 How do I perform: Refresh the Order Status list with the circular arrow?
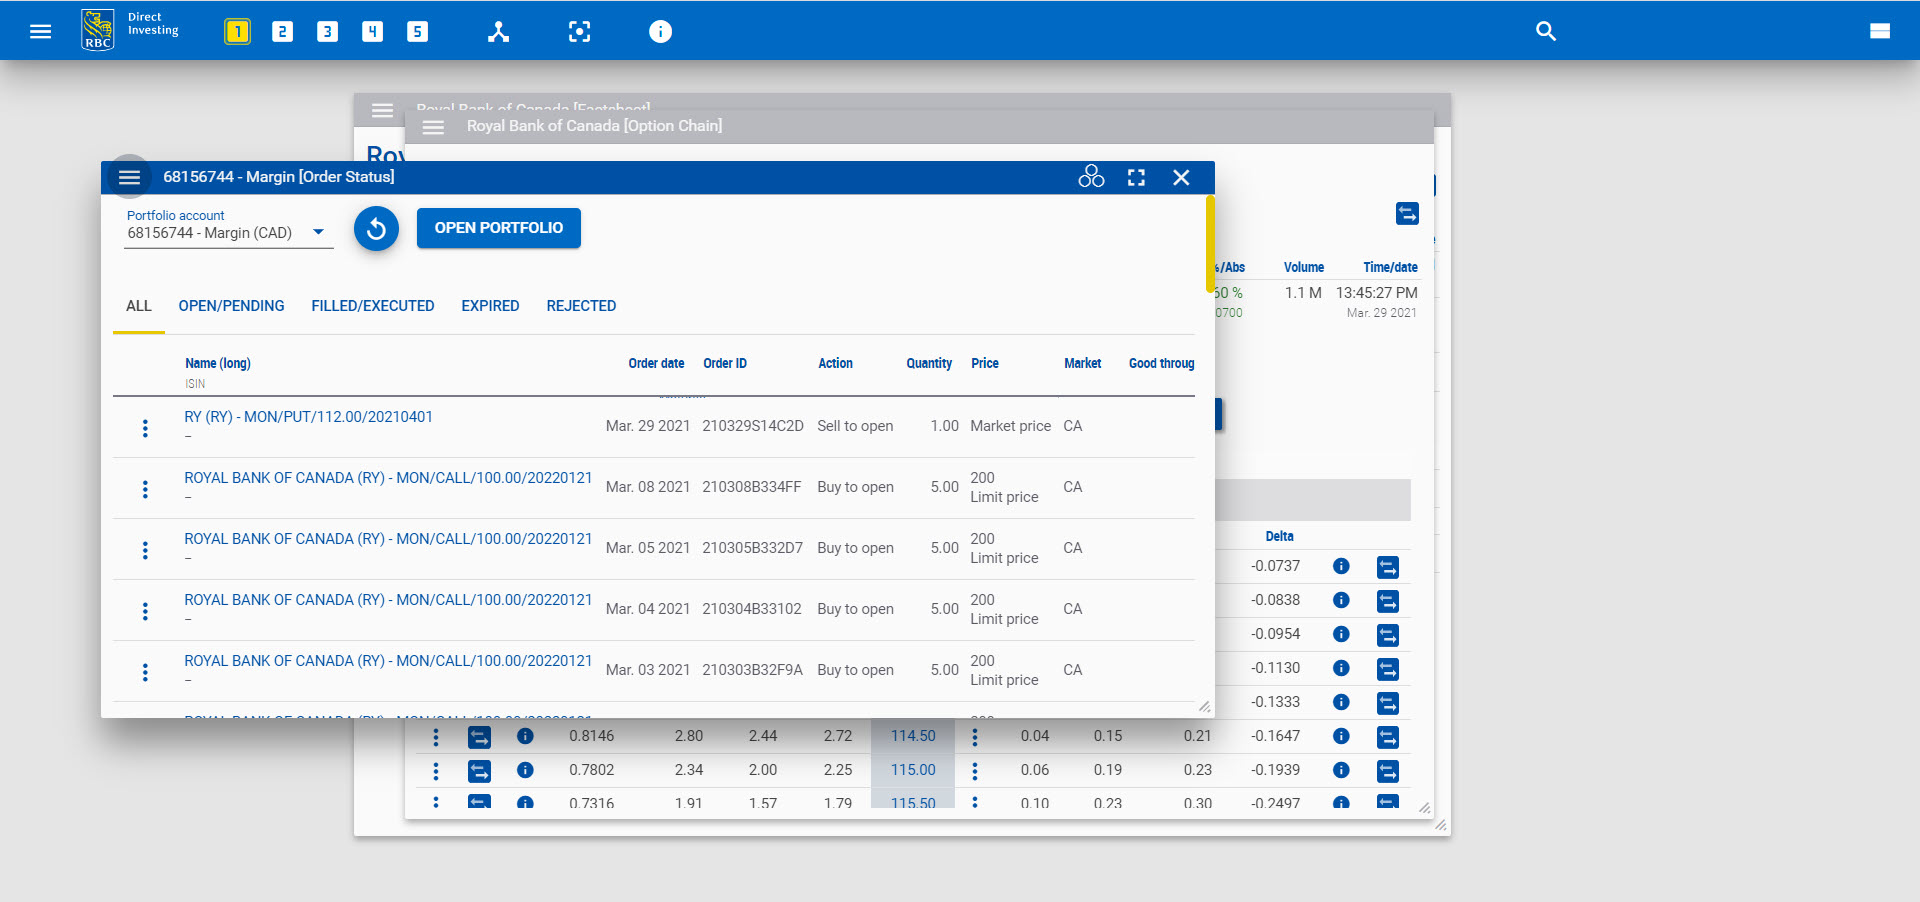(x=376, y=228)
